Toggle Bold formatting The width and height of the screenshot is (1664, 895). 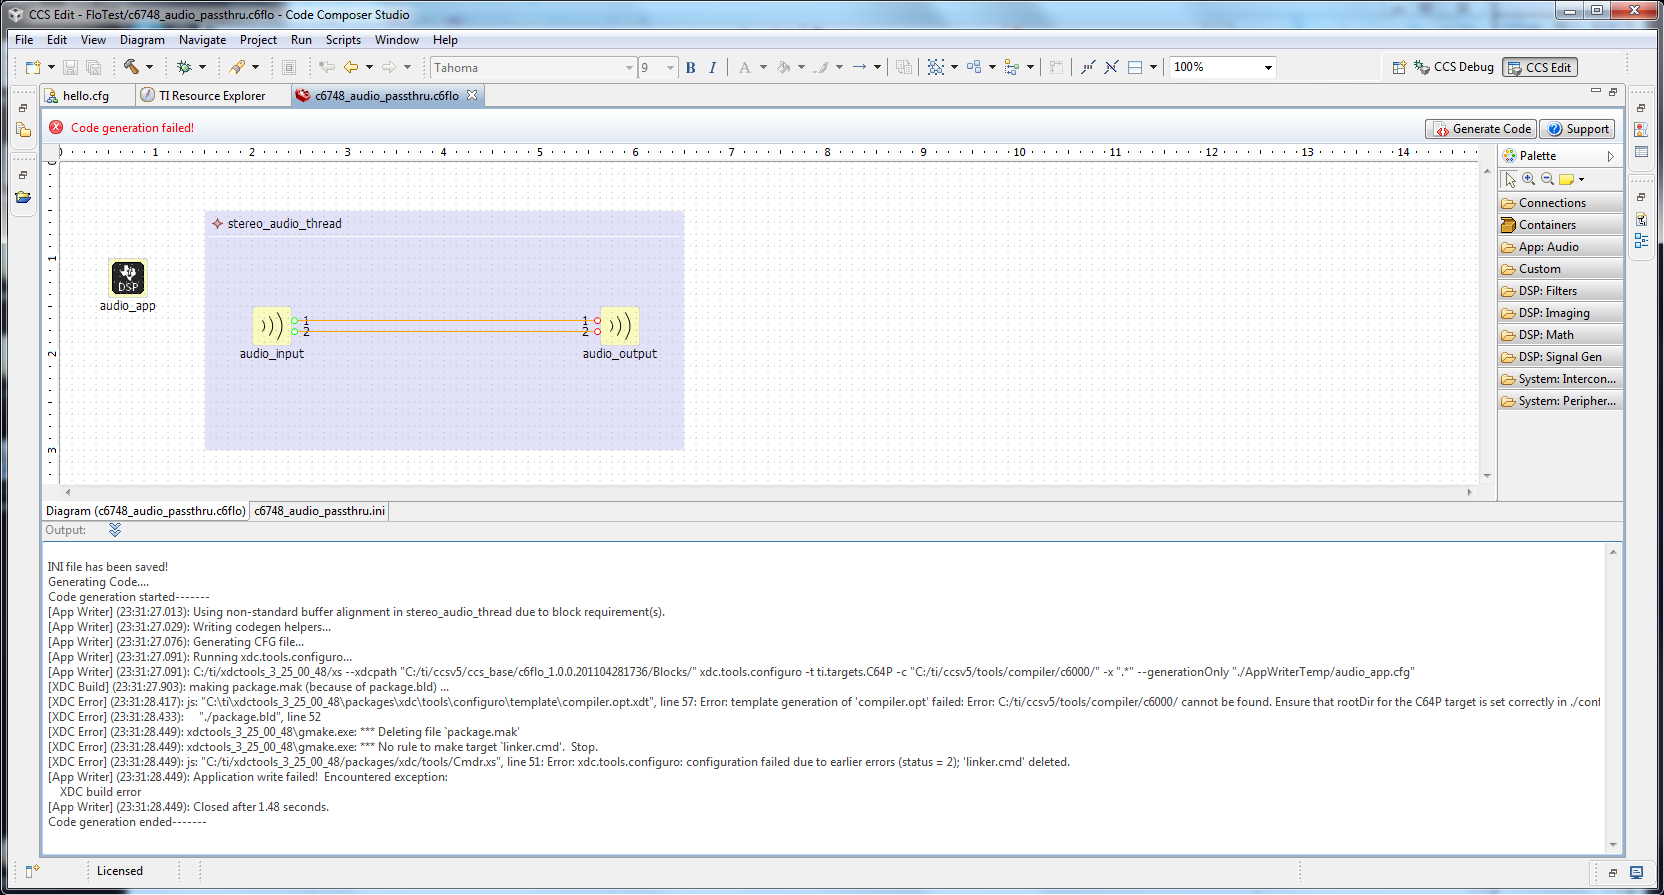[690, 67]
